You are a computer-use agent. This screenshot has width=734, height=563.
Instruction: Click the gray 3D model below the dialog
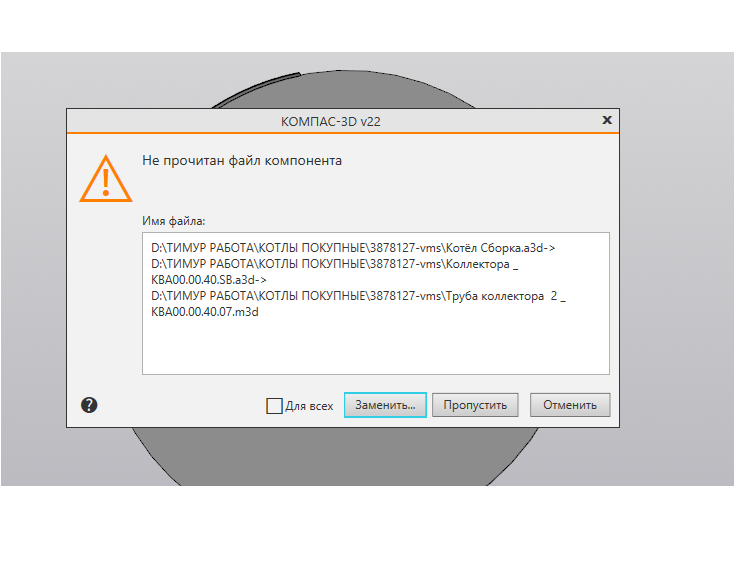335,456
